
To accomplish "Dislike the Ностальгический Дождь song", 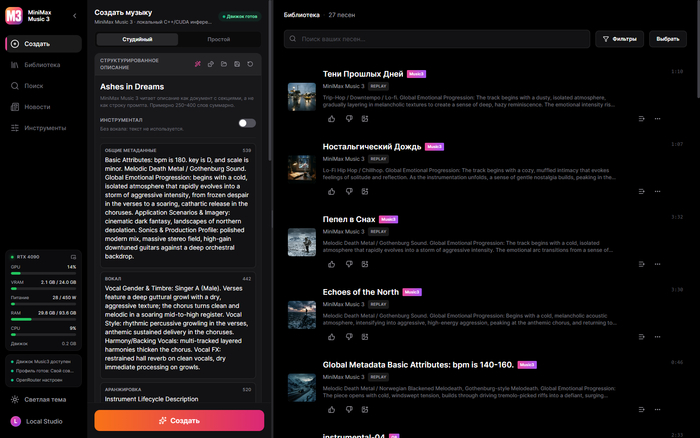I will click(349, 192).
